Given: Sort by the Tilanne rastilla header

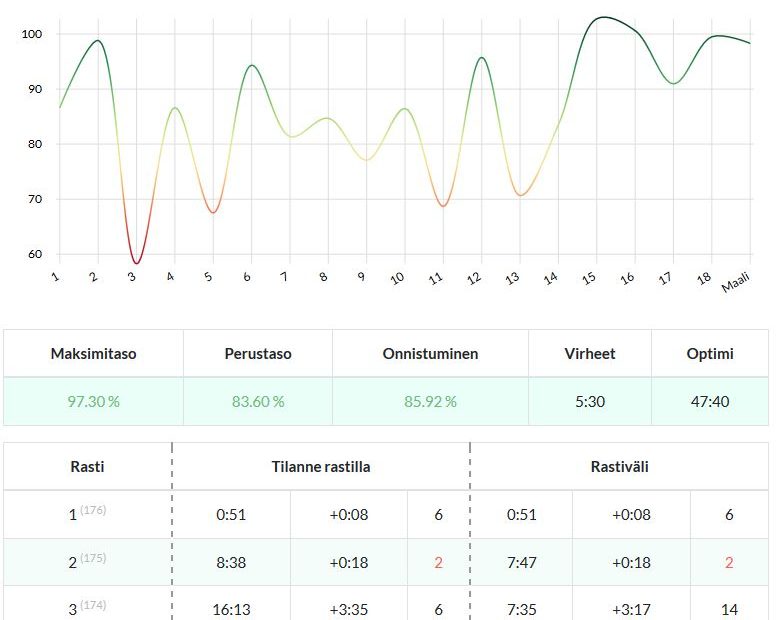Looking at the screenshot, I should (320, 466).
